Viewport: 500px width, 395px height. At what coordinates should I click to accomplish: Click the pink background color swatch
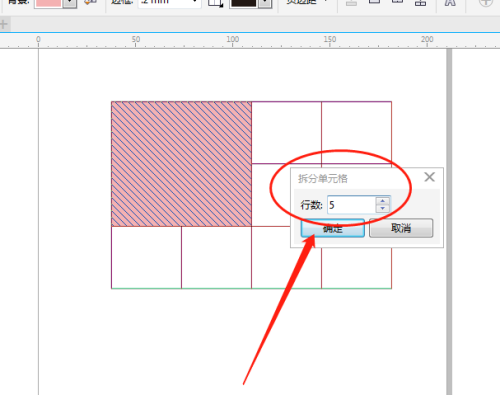point(49,3)
